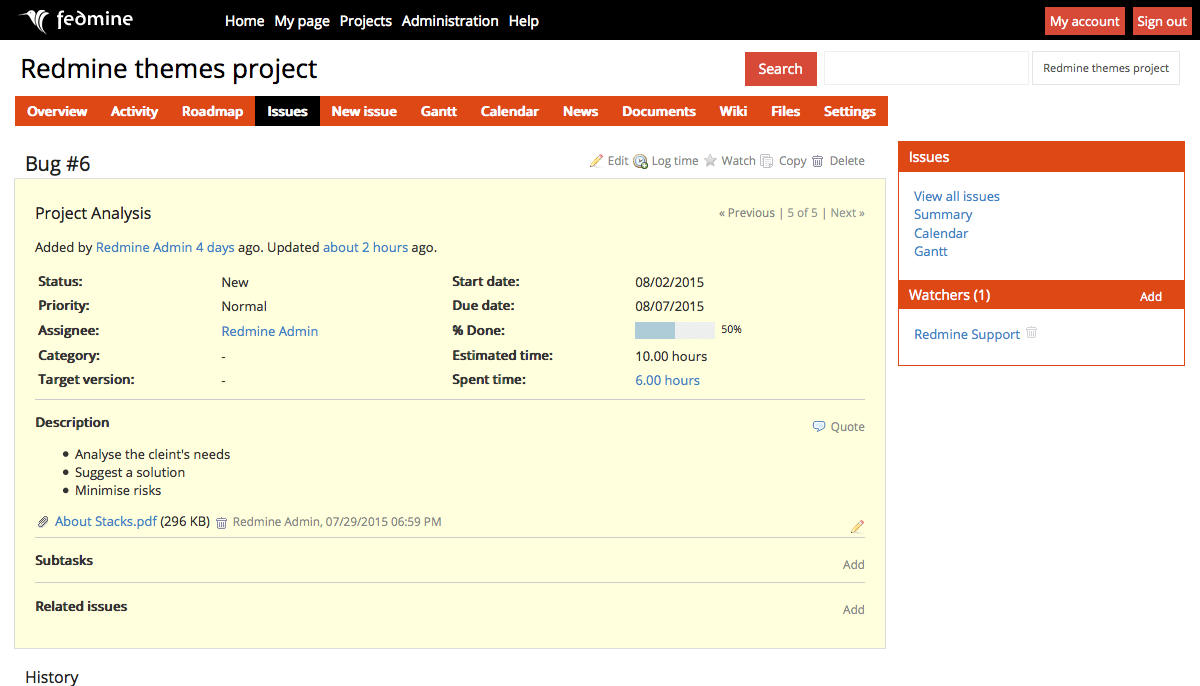Click the Watch star icon
This screenshot has height=686, width=1200.
[710, 160]
